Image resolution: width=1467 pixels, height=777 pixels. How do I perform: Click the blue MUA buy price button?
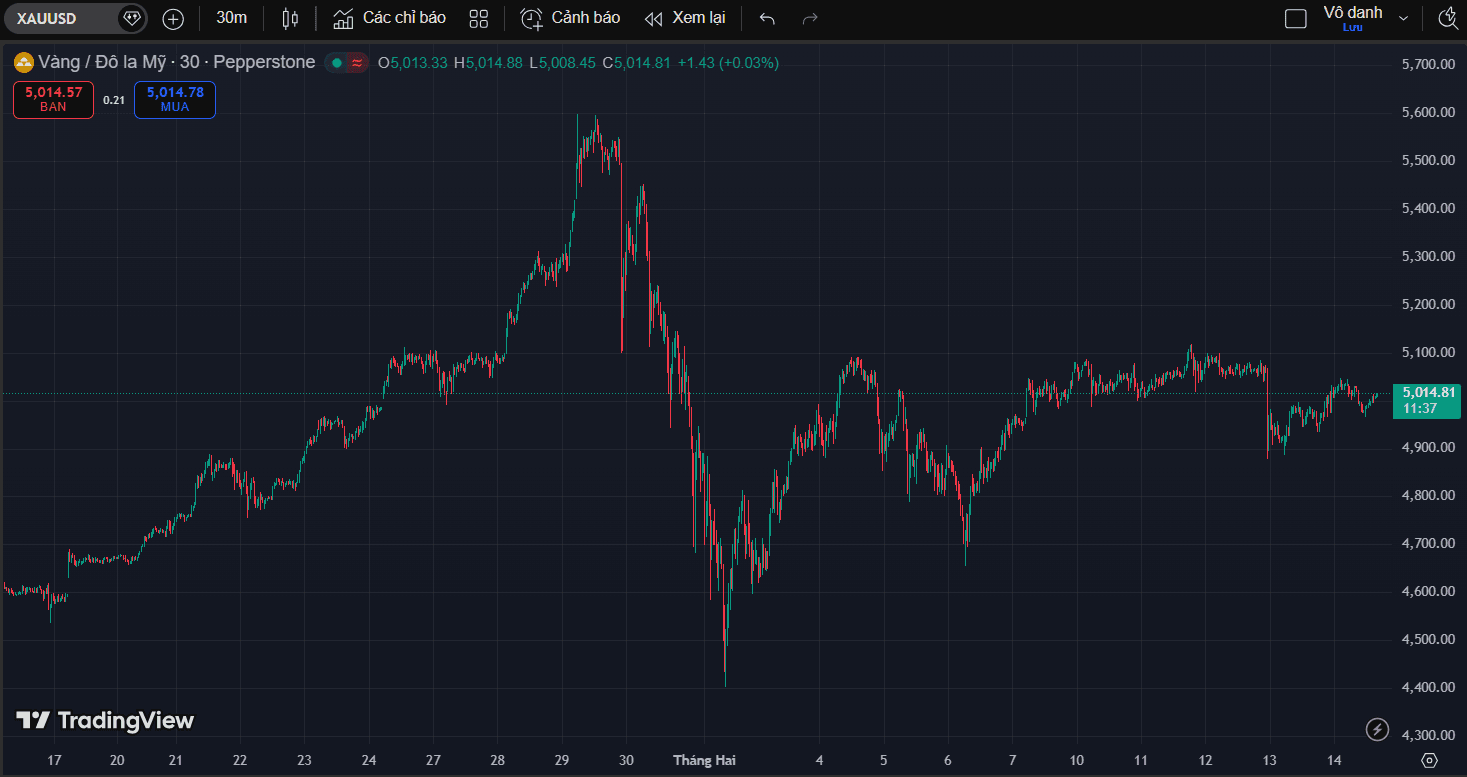tap(175, 99)
